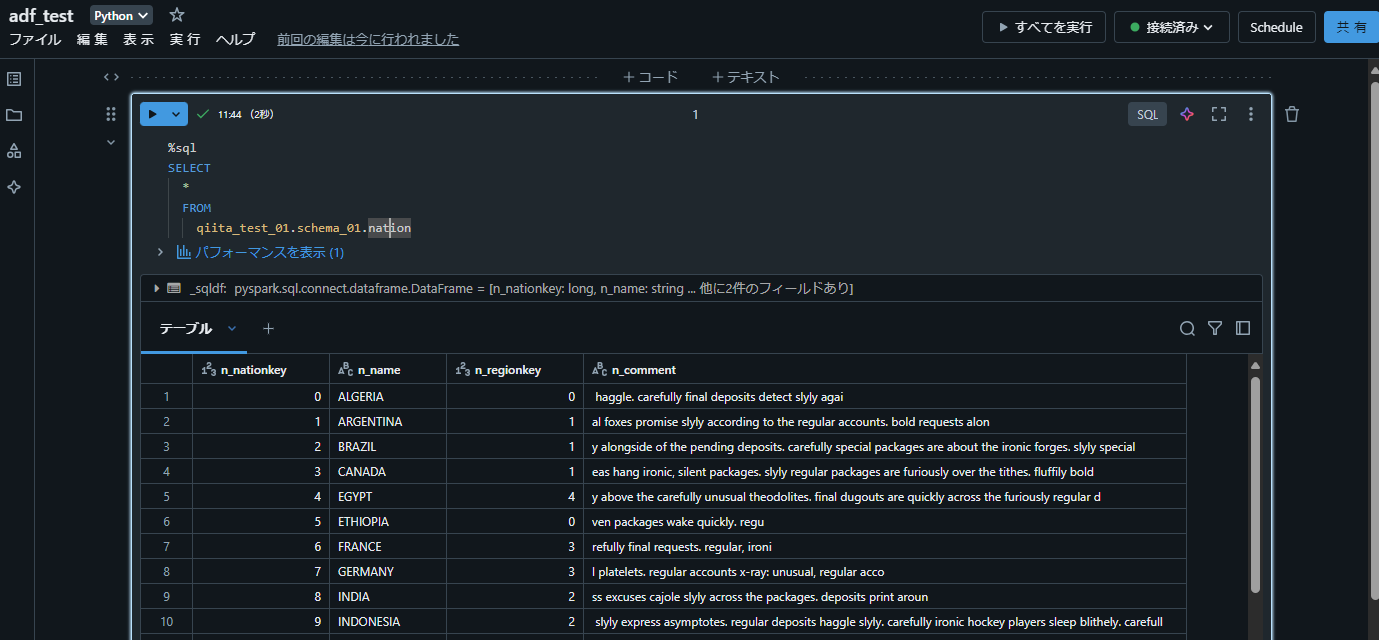Open the Python language dropdown
Image resolution: width=1379 pixels, height=640 pixels.
click(121, 15)
